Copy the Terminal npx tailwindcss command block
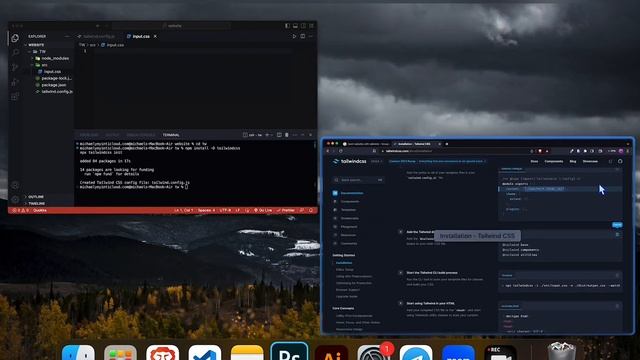Viewport: 640px width, 360px height. (x=617, y=275)
